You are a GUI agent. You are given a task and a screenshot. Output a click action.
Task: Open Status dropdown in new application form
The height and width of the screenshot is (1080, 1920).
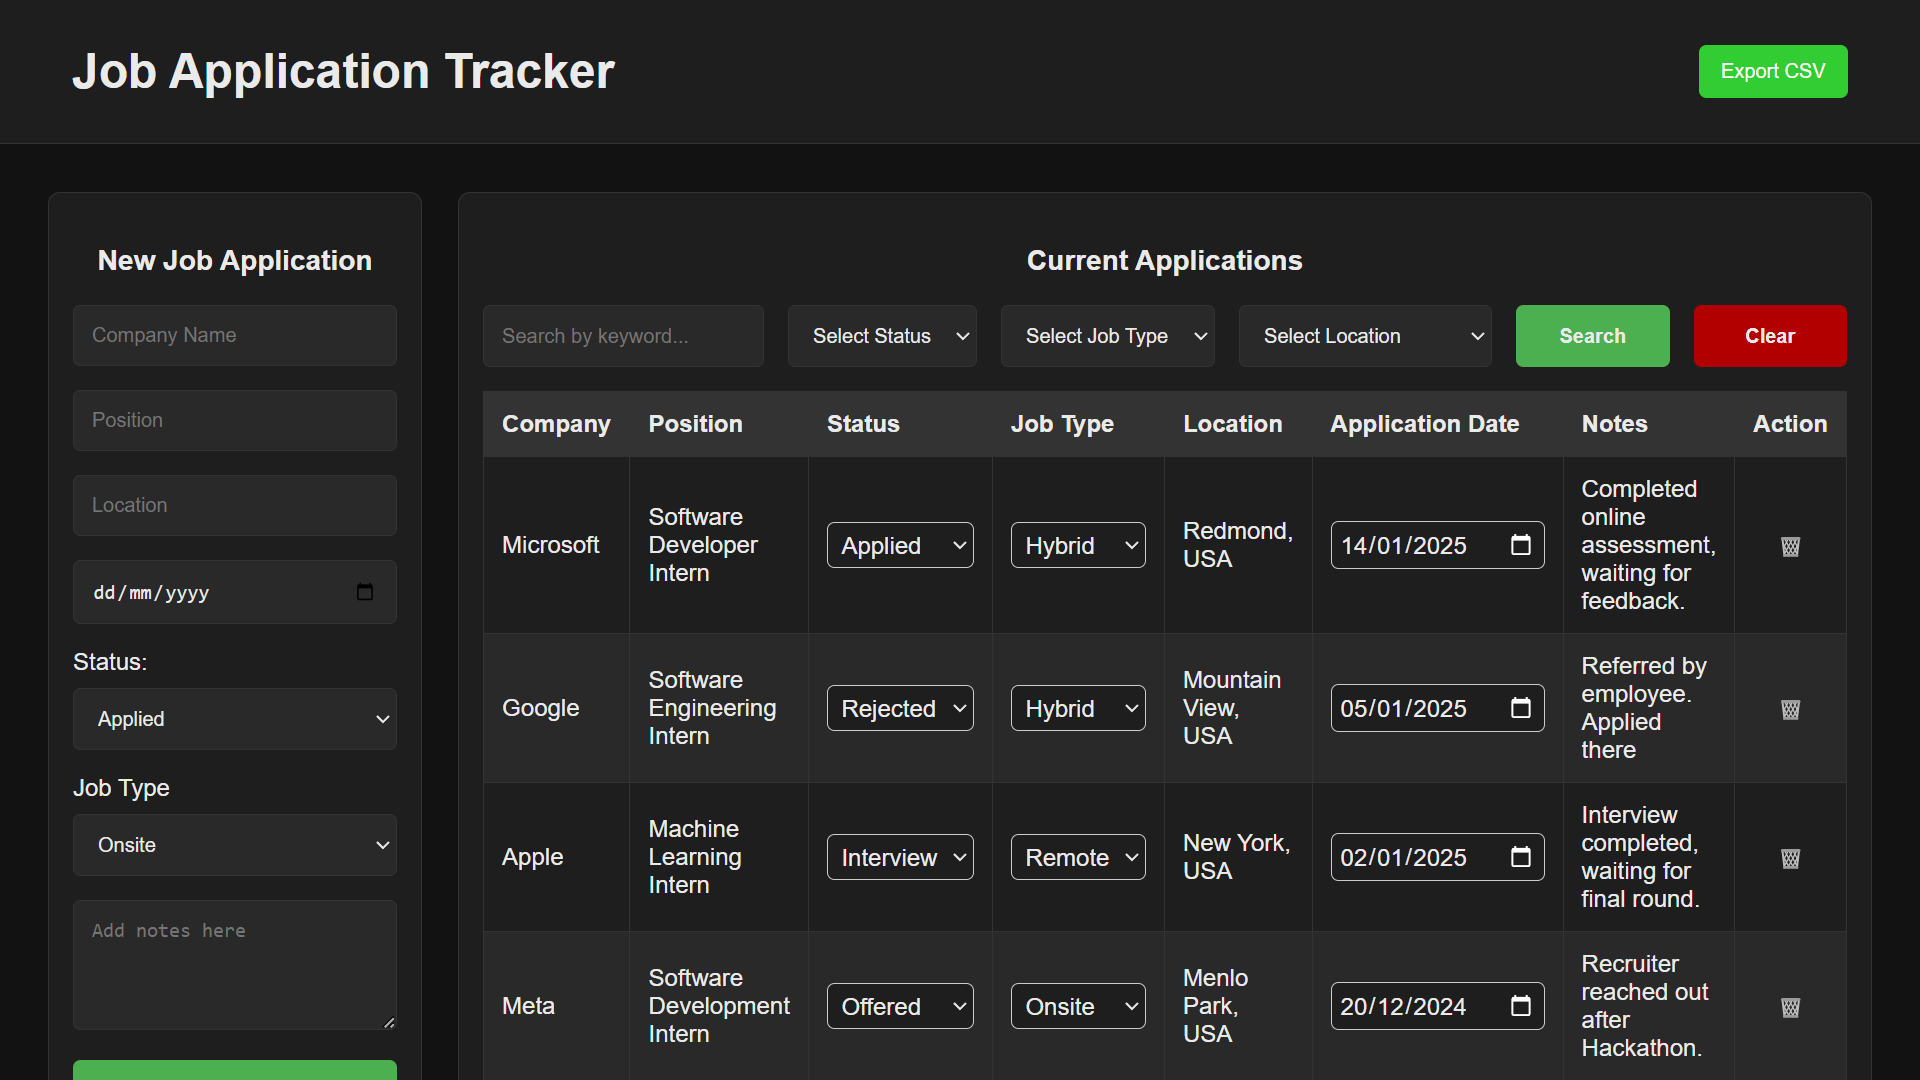235,719
